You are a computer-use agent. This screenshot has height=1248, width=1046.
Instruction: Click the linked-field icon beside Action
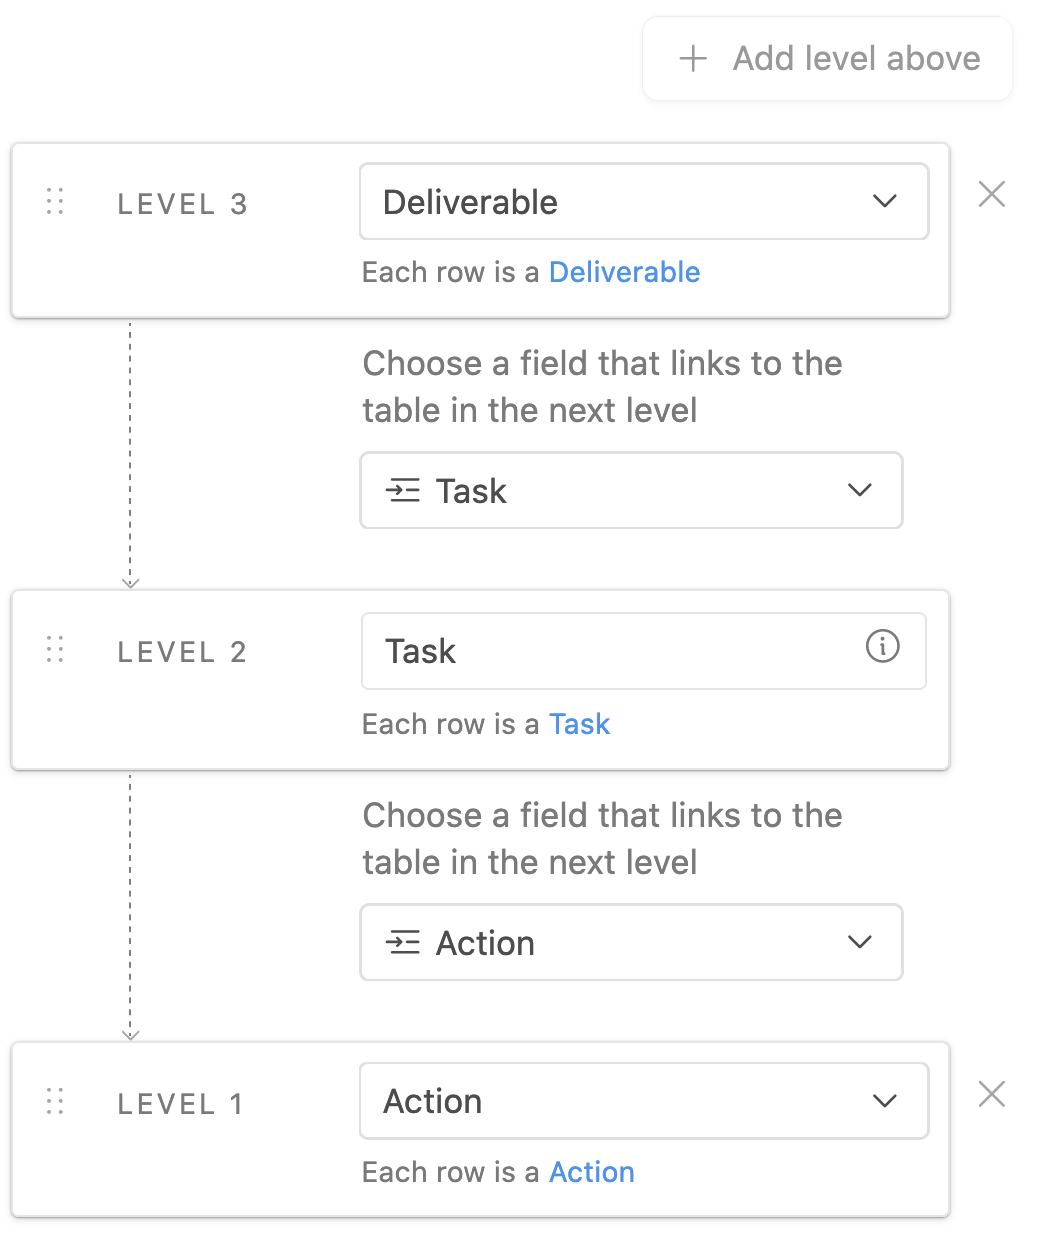point(403,943)
